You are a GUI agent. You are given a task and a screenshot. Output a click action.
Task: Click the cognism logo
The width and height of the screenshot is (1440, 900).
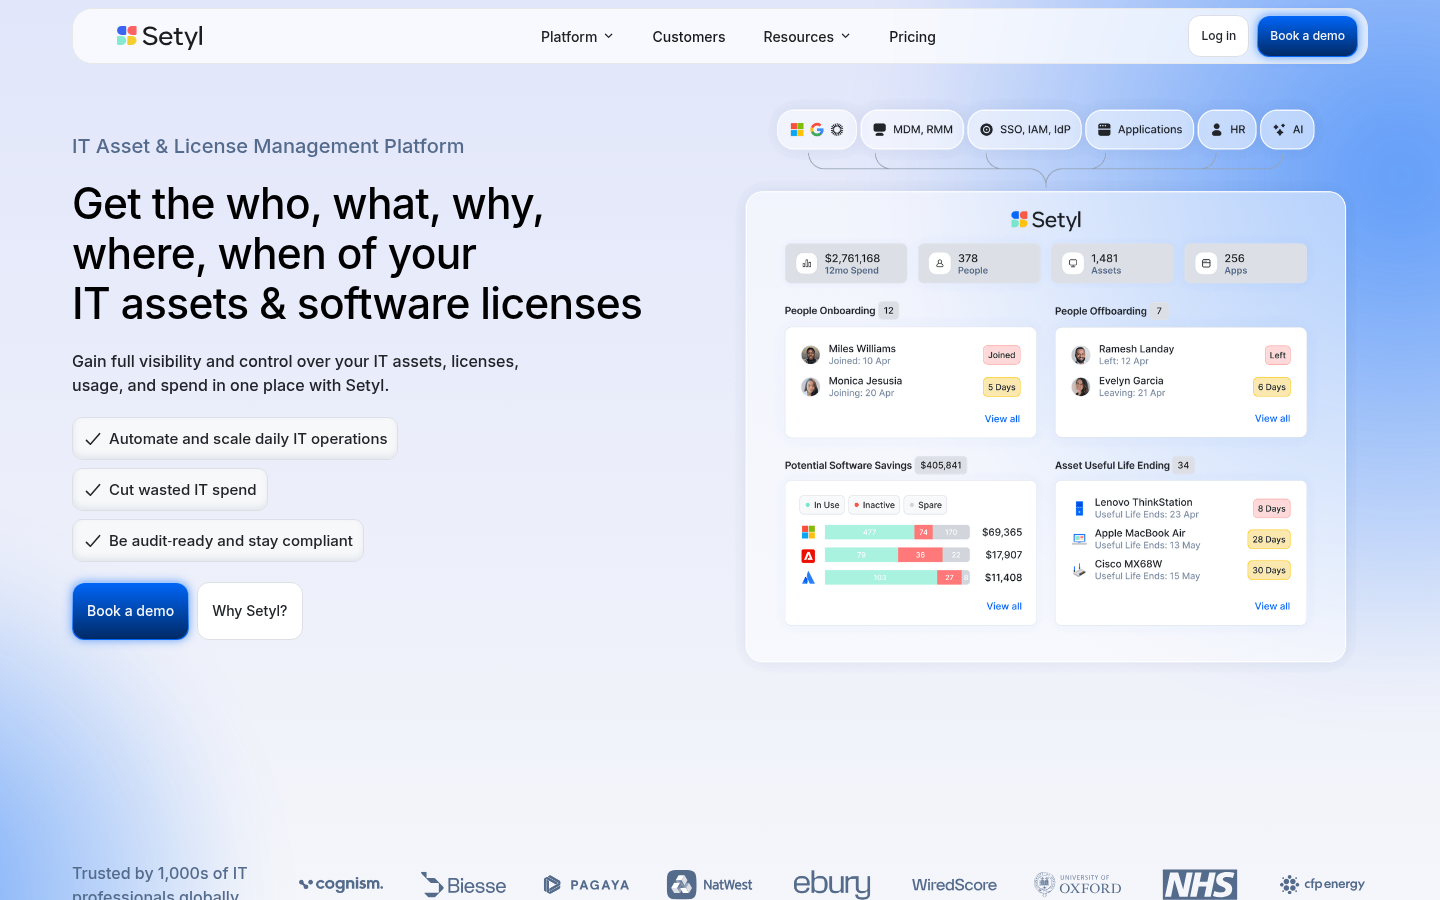pos(341,884)
